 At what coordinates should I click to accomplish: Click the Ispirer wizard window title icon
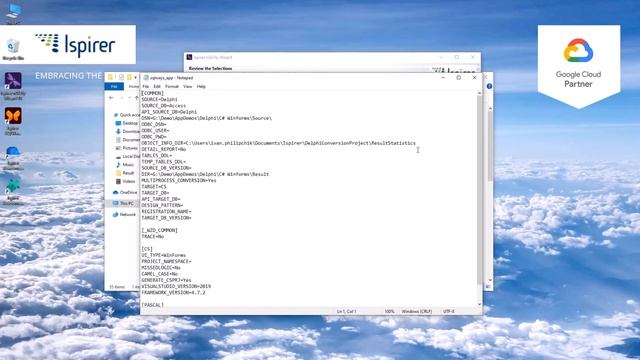point(189,58)
